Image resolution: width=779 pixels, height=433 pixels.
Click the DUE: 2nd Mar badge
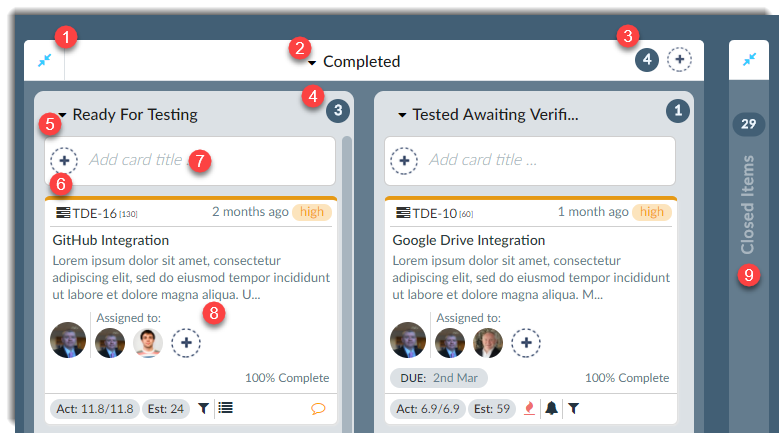pos(439,378)
